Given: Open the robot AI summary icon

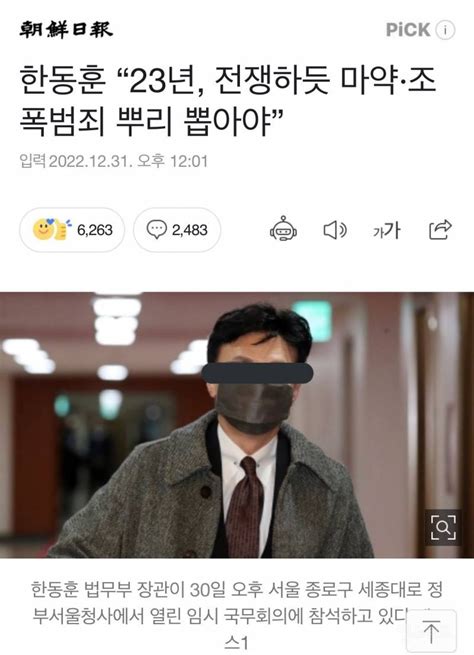Looking at the screenshot, I should pyautogui.click(x=283, y=229).
